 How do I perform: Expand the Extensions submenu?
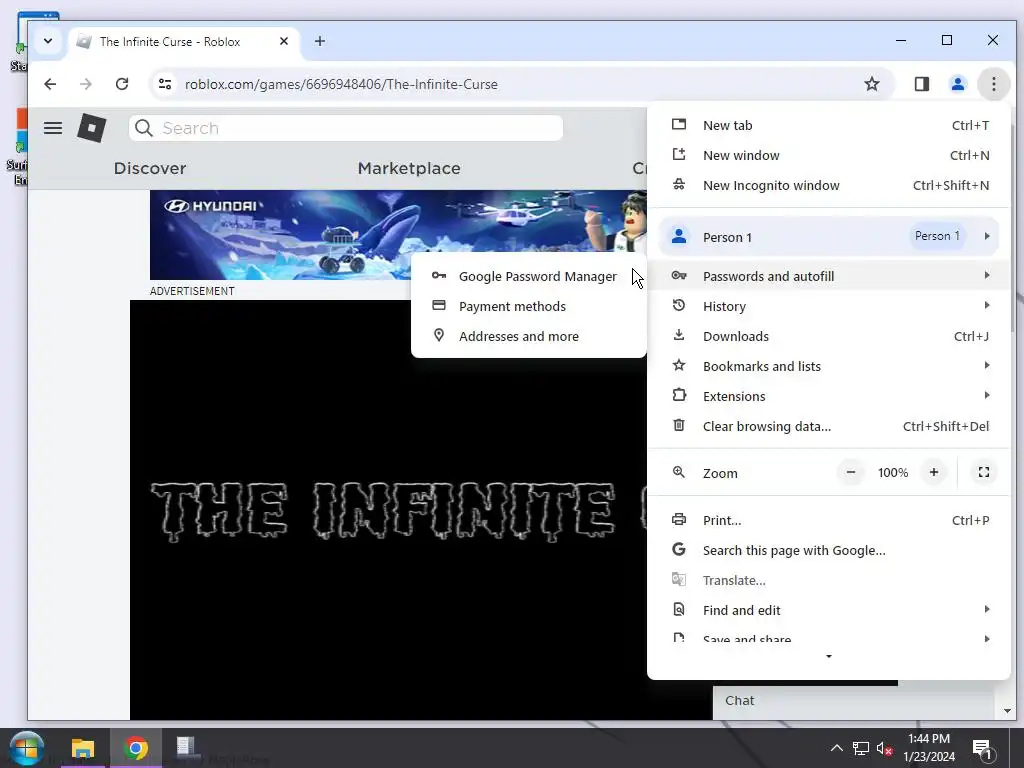(829, 396)
